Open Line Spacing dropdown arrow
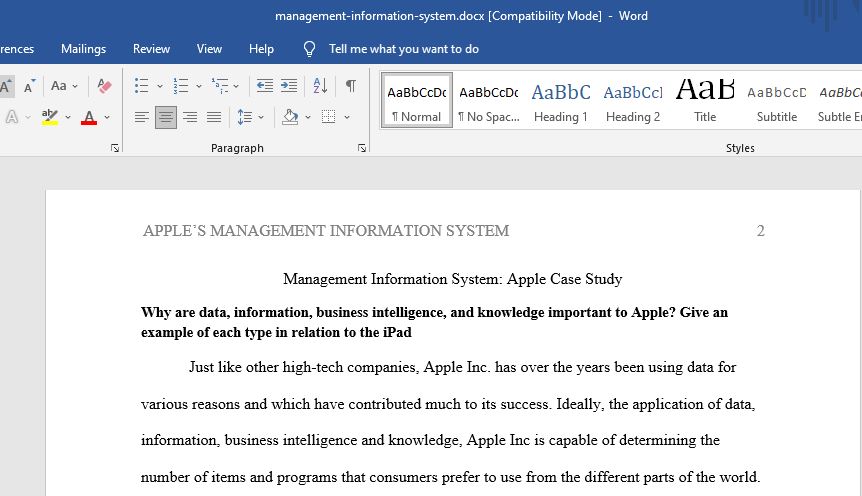Screen dimensions: 862x496 click(x=261, y=117)
